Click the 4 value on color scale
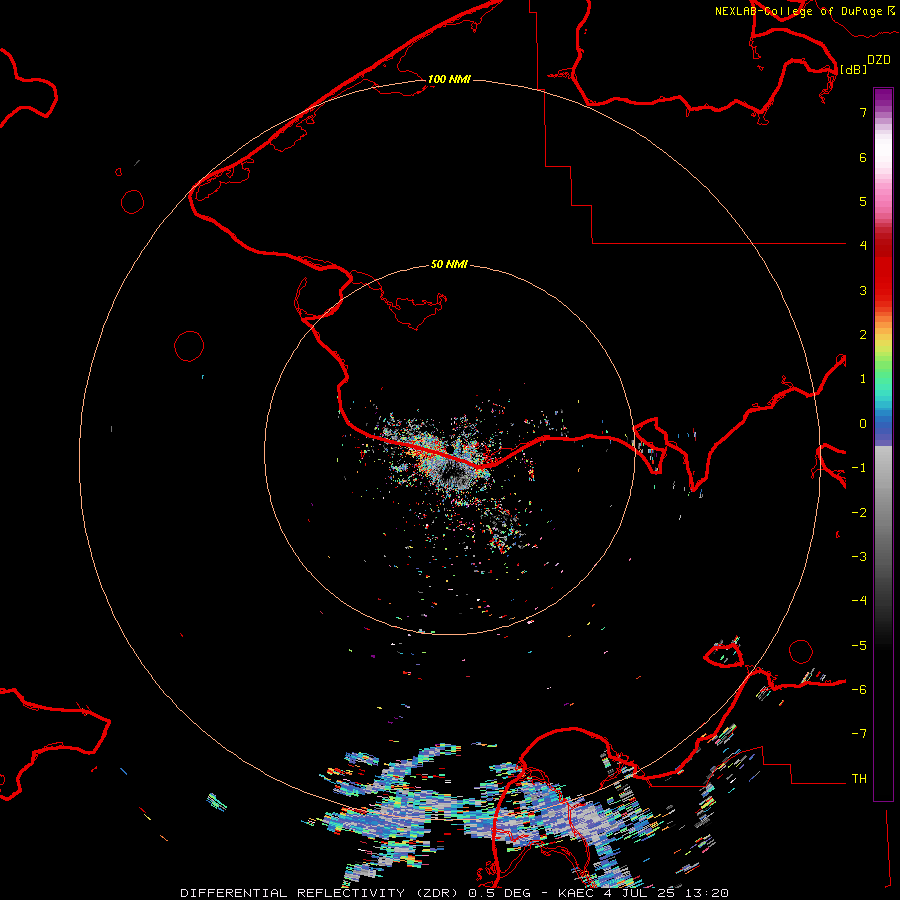 863,246
